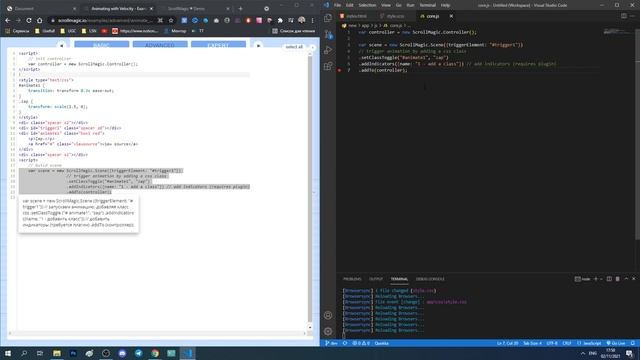Switch to the DEBUG CONSOLE panel tab

pos(430,279)
